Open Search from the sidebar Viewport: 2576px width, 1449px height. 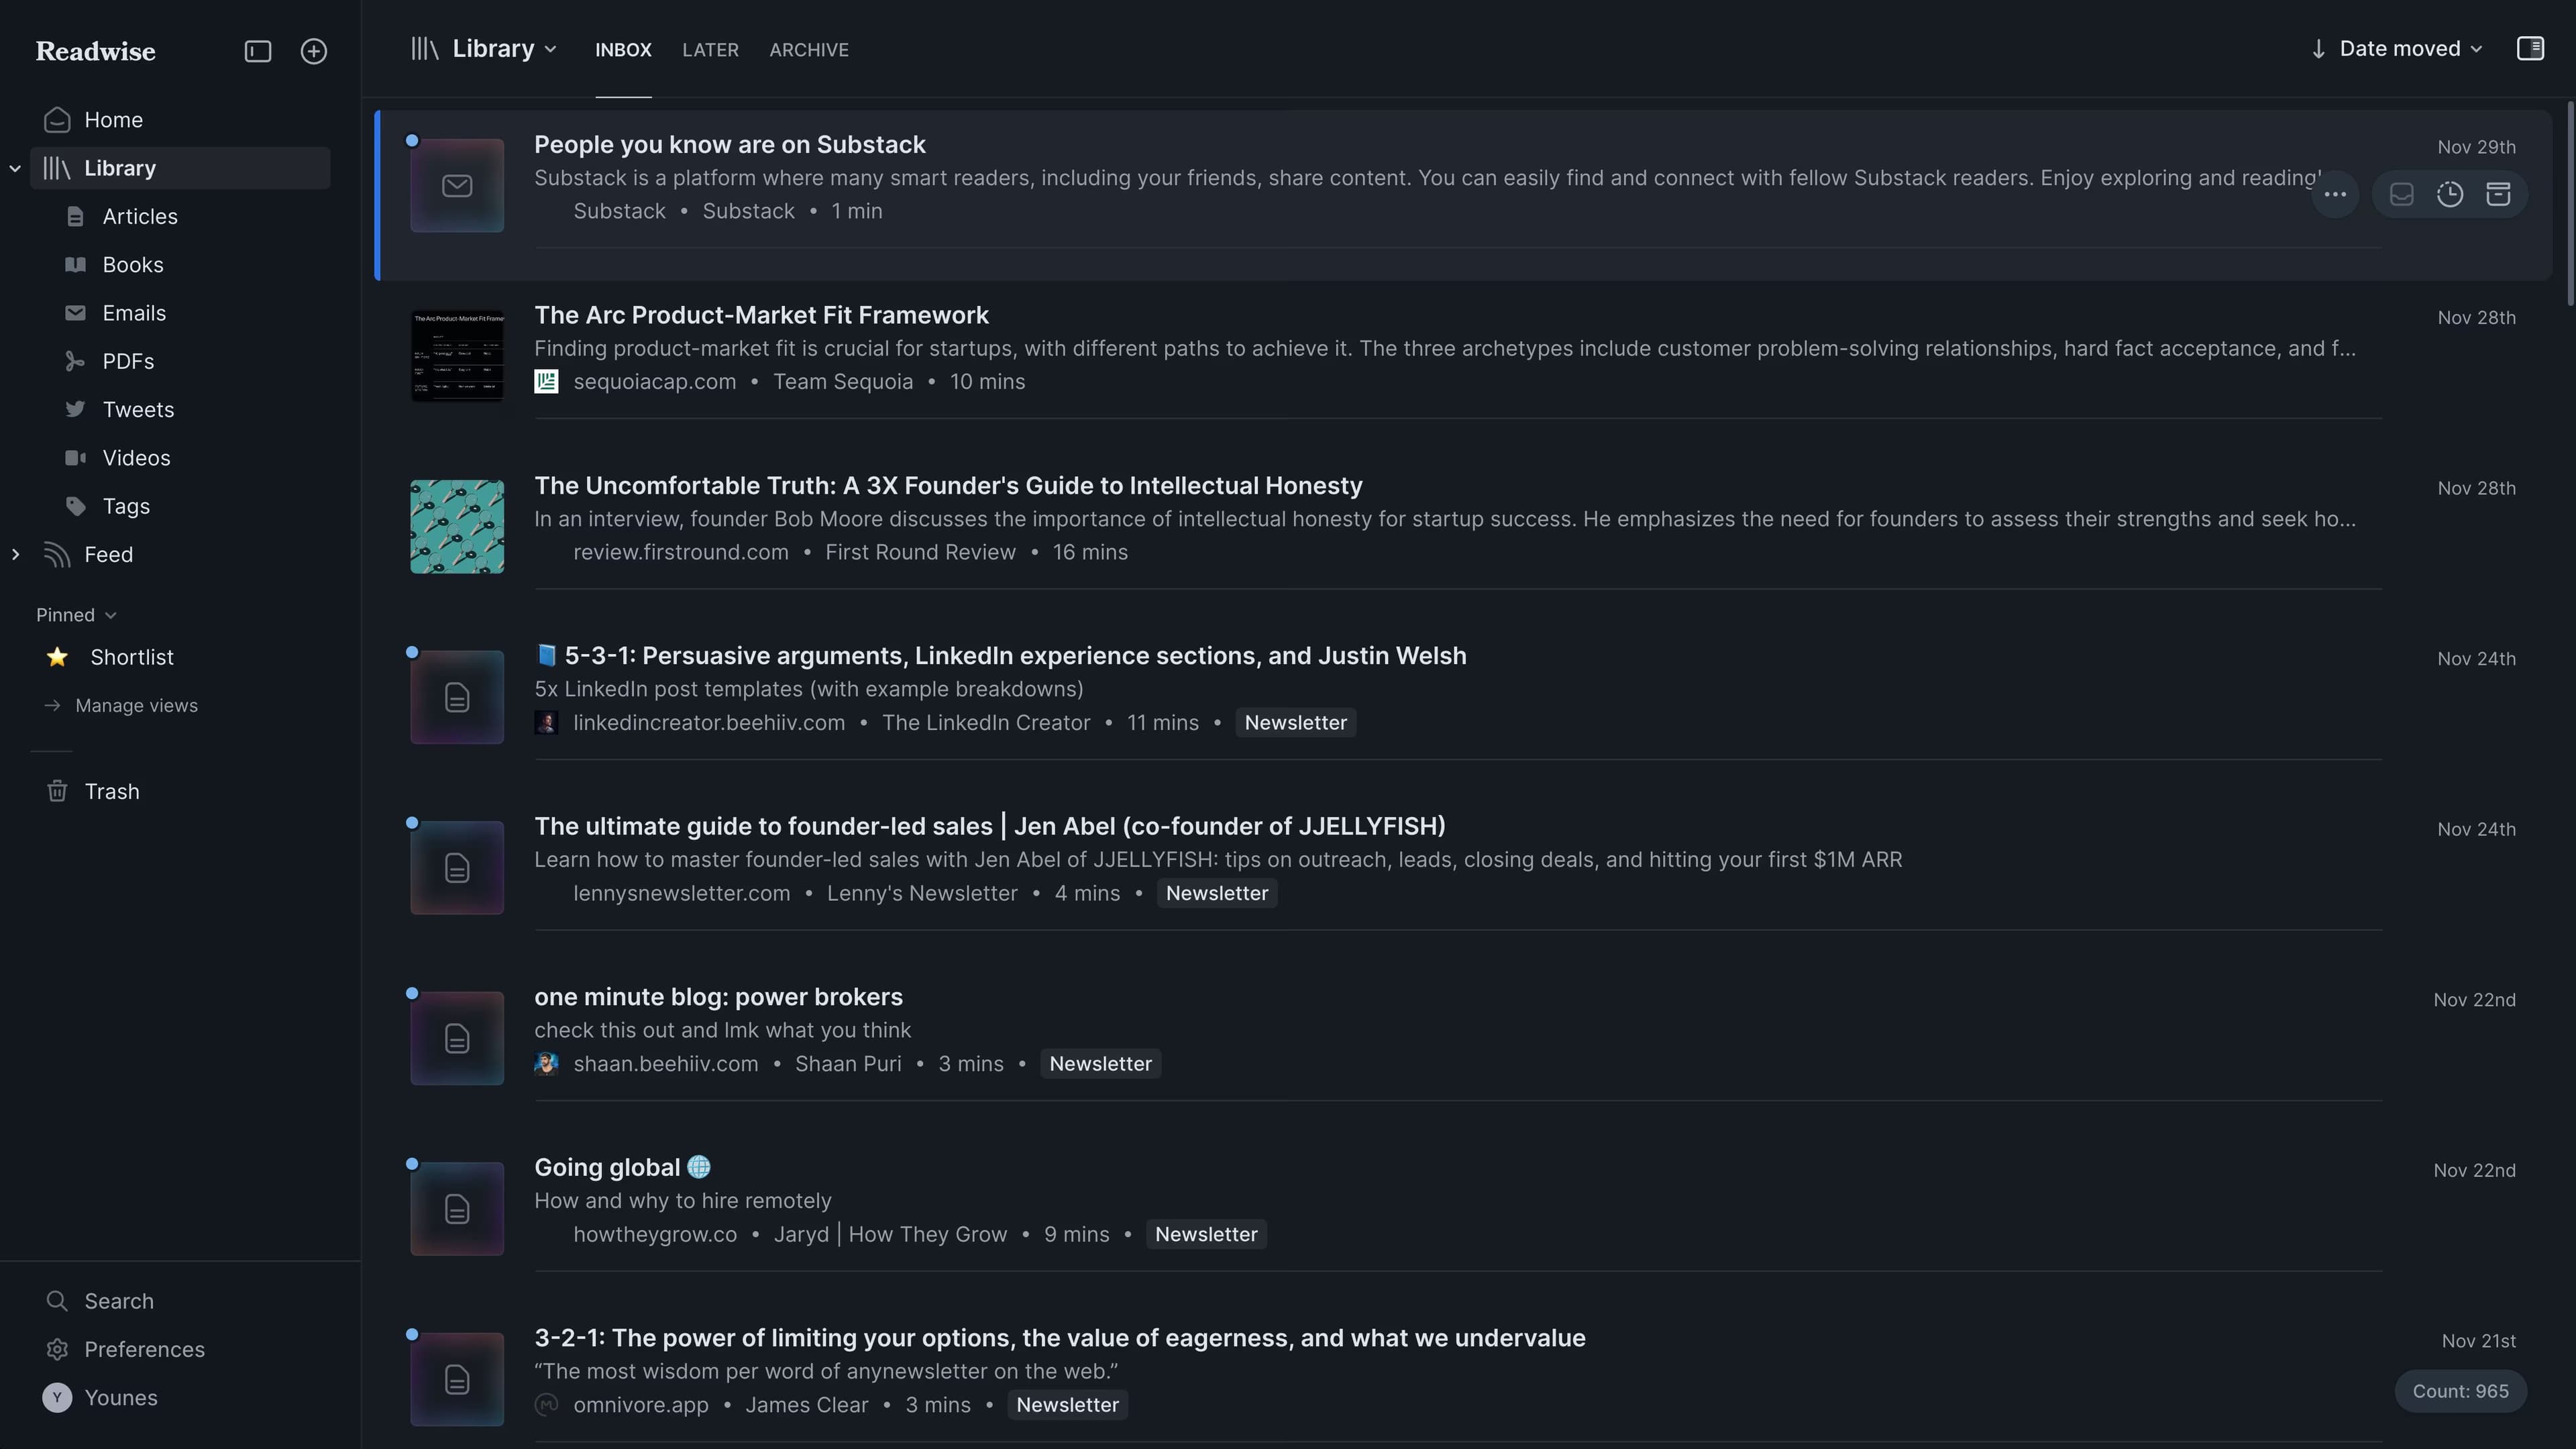(x=118, y=1301)
